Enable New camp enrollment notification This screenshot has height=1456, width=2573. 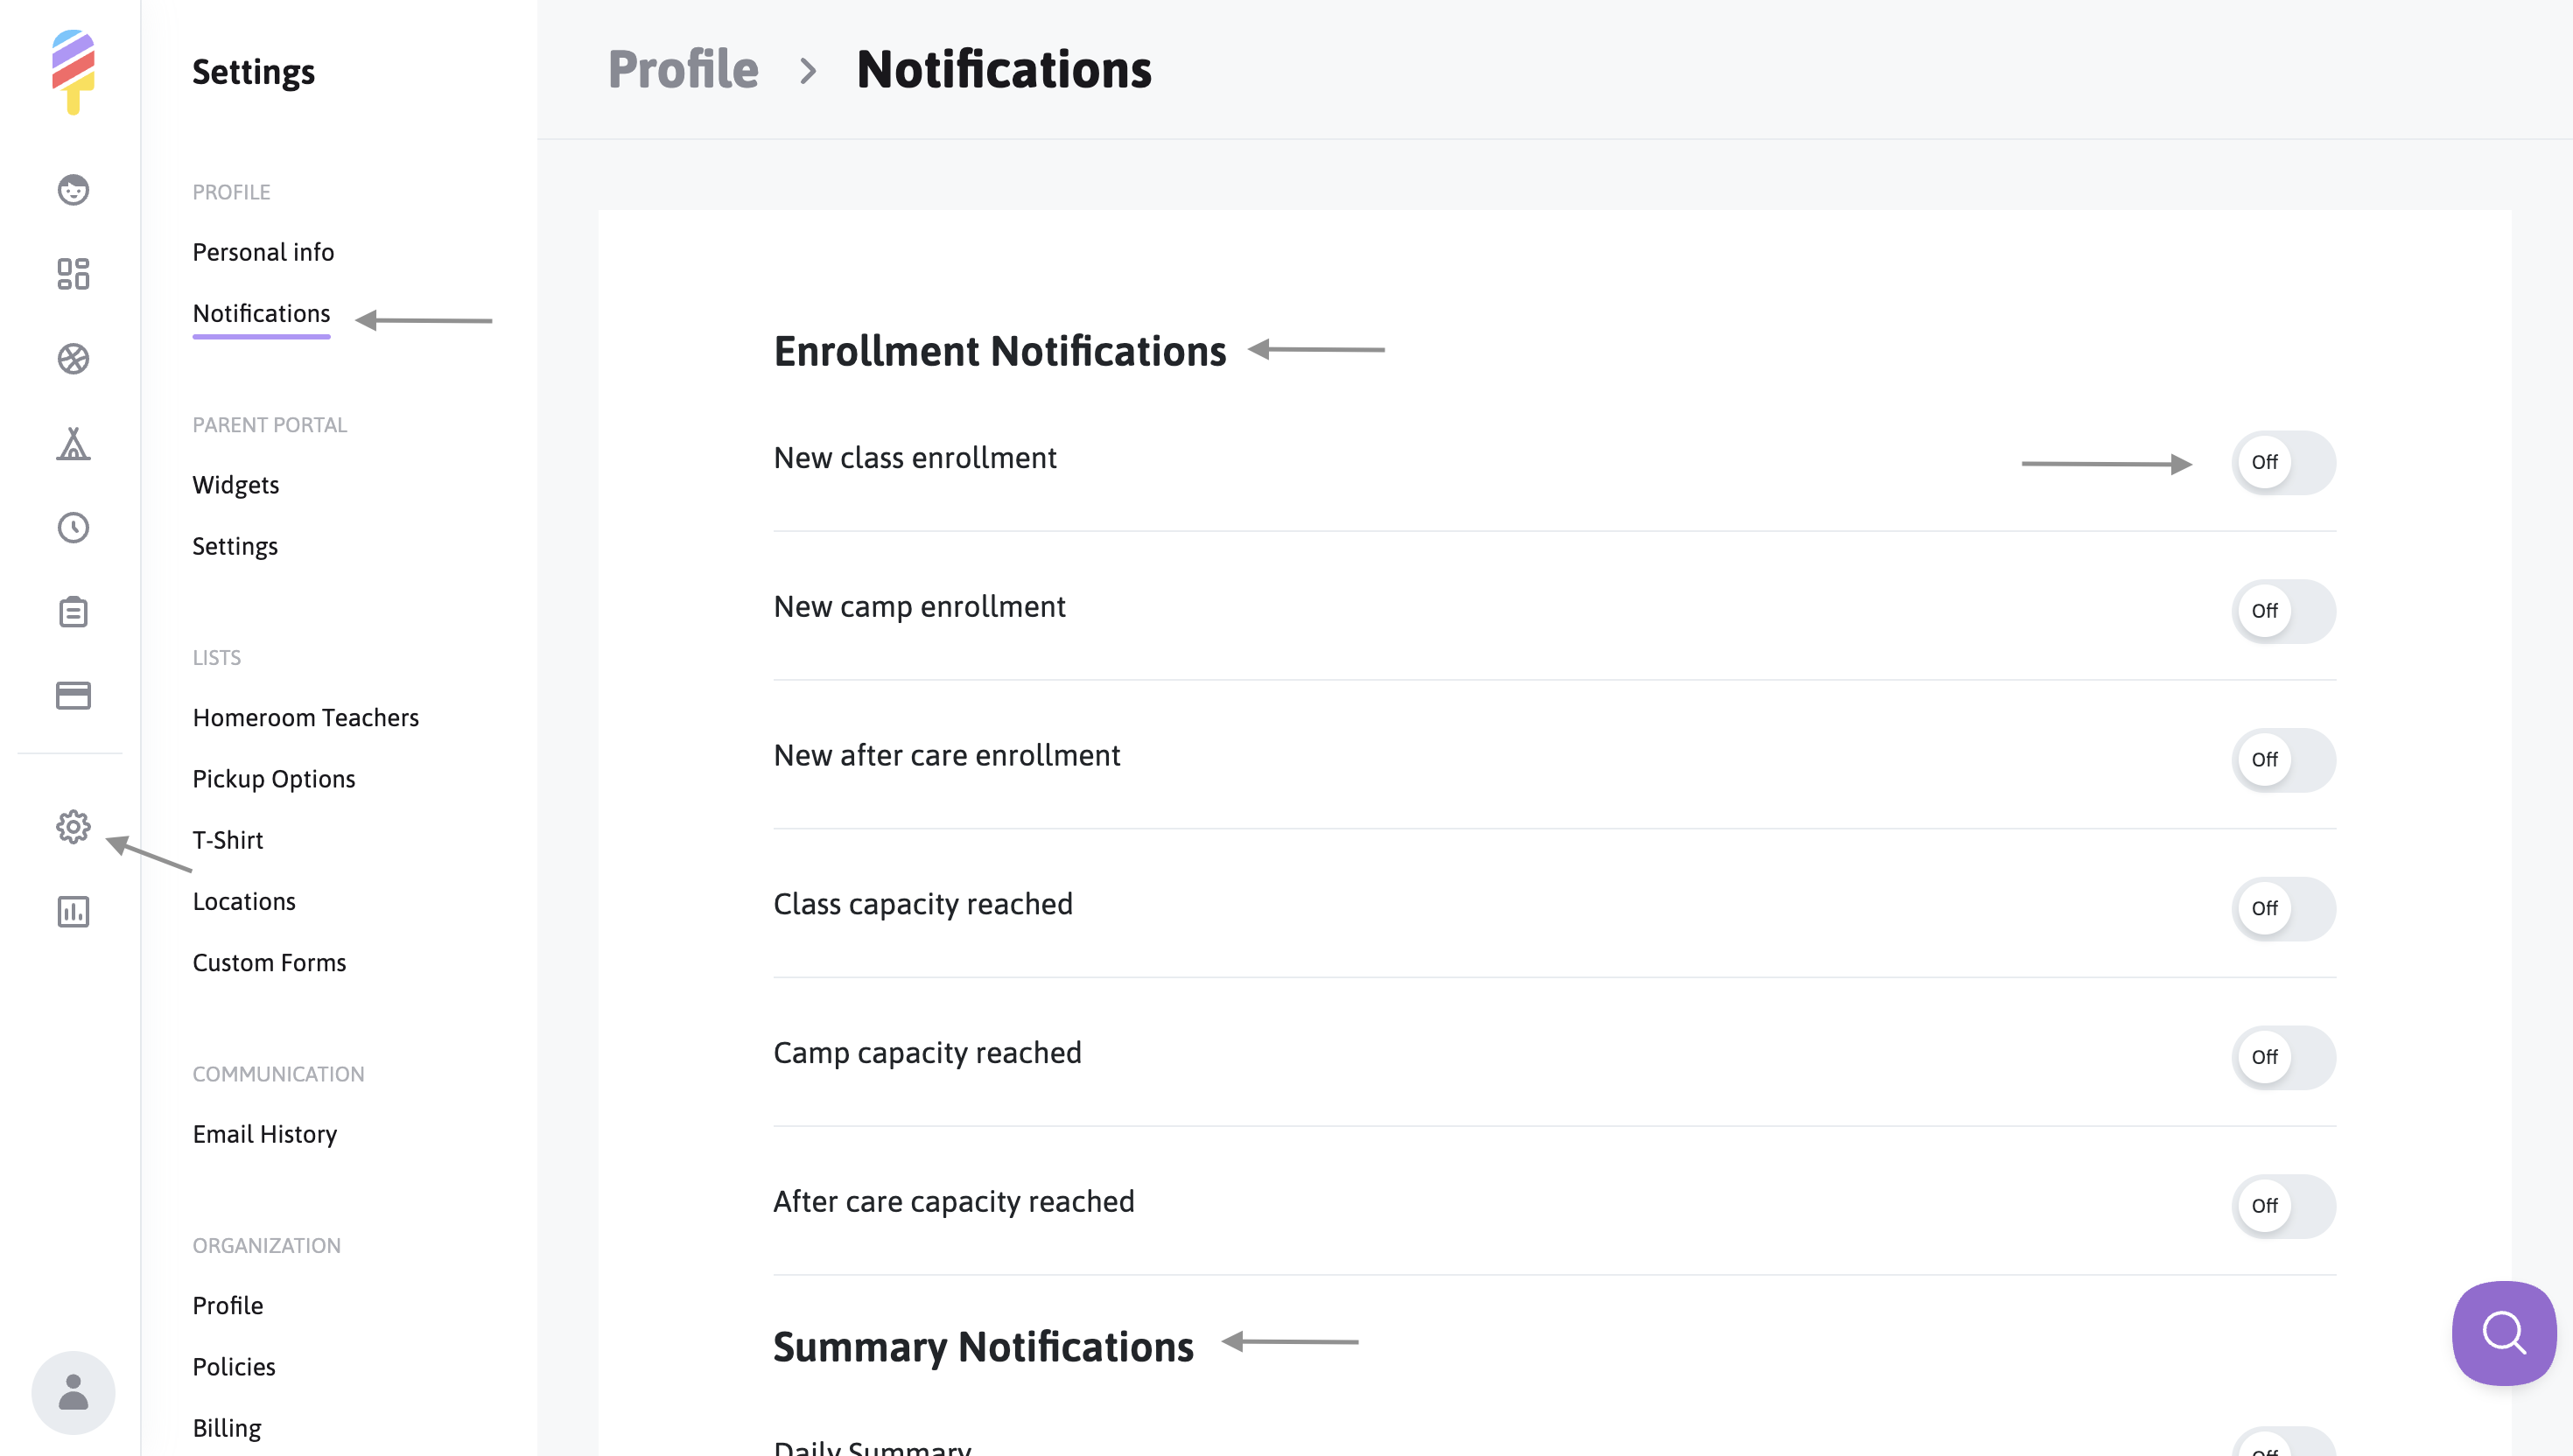click(x=2283, y=611)
